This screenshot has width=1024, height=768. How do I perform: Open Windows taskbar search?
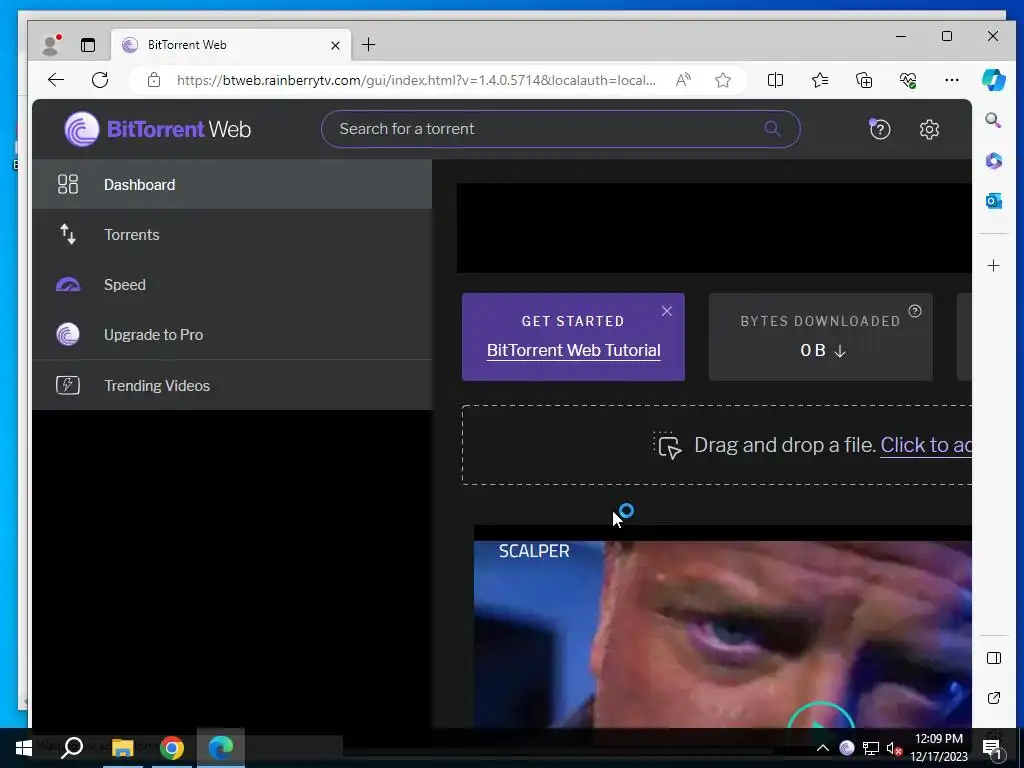(71, 748)
